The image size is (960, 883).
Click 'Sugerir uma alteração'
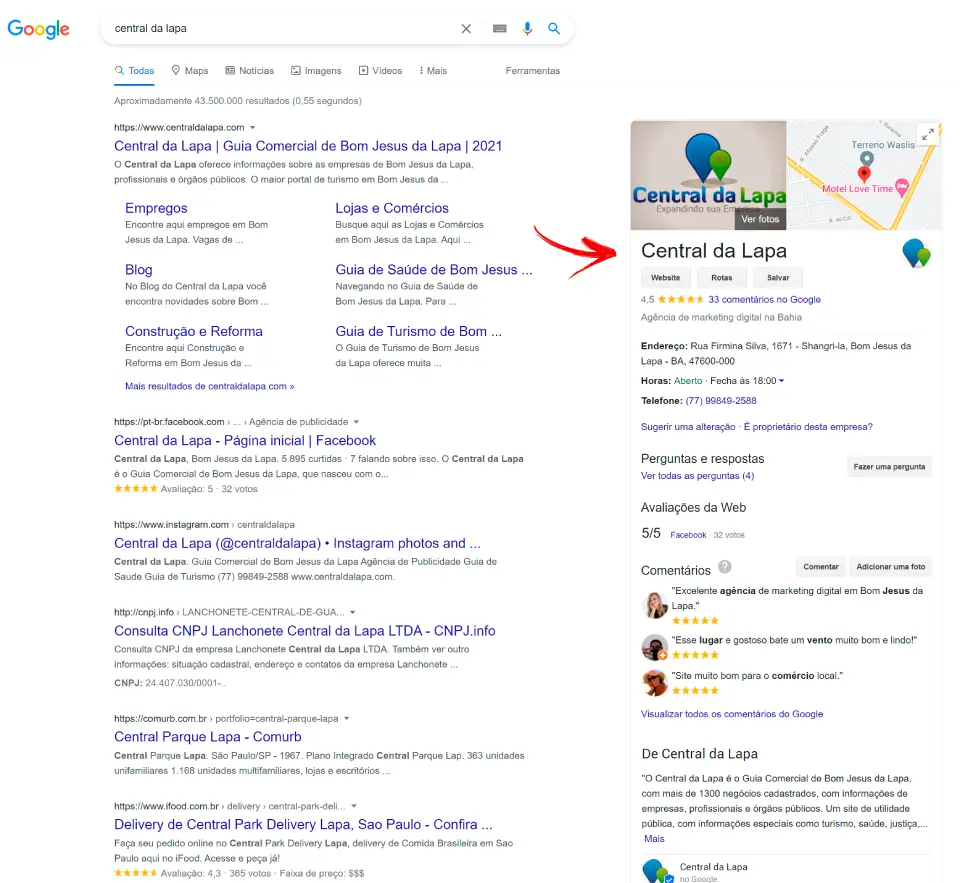(x=688, y=427)
